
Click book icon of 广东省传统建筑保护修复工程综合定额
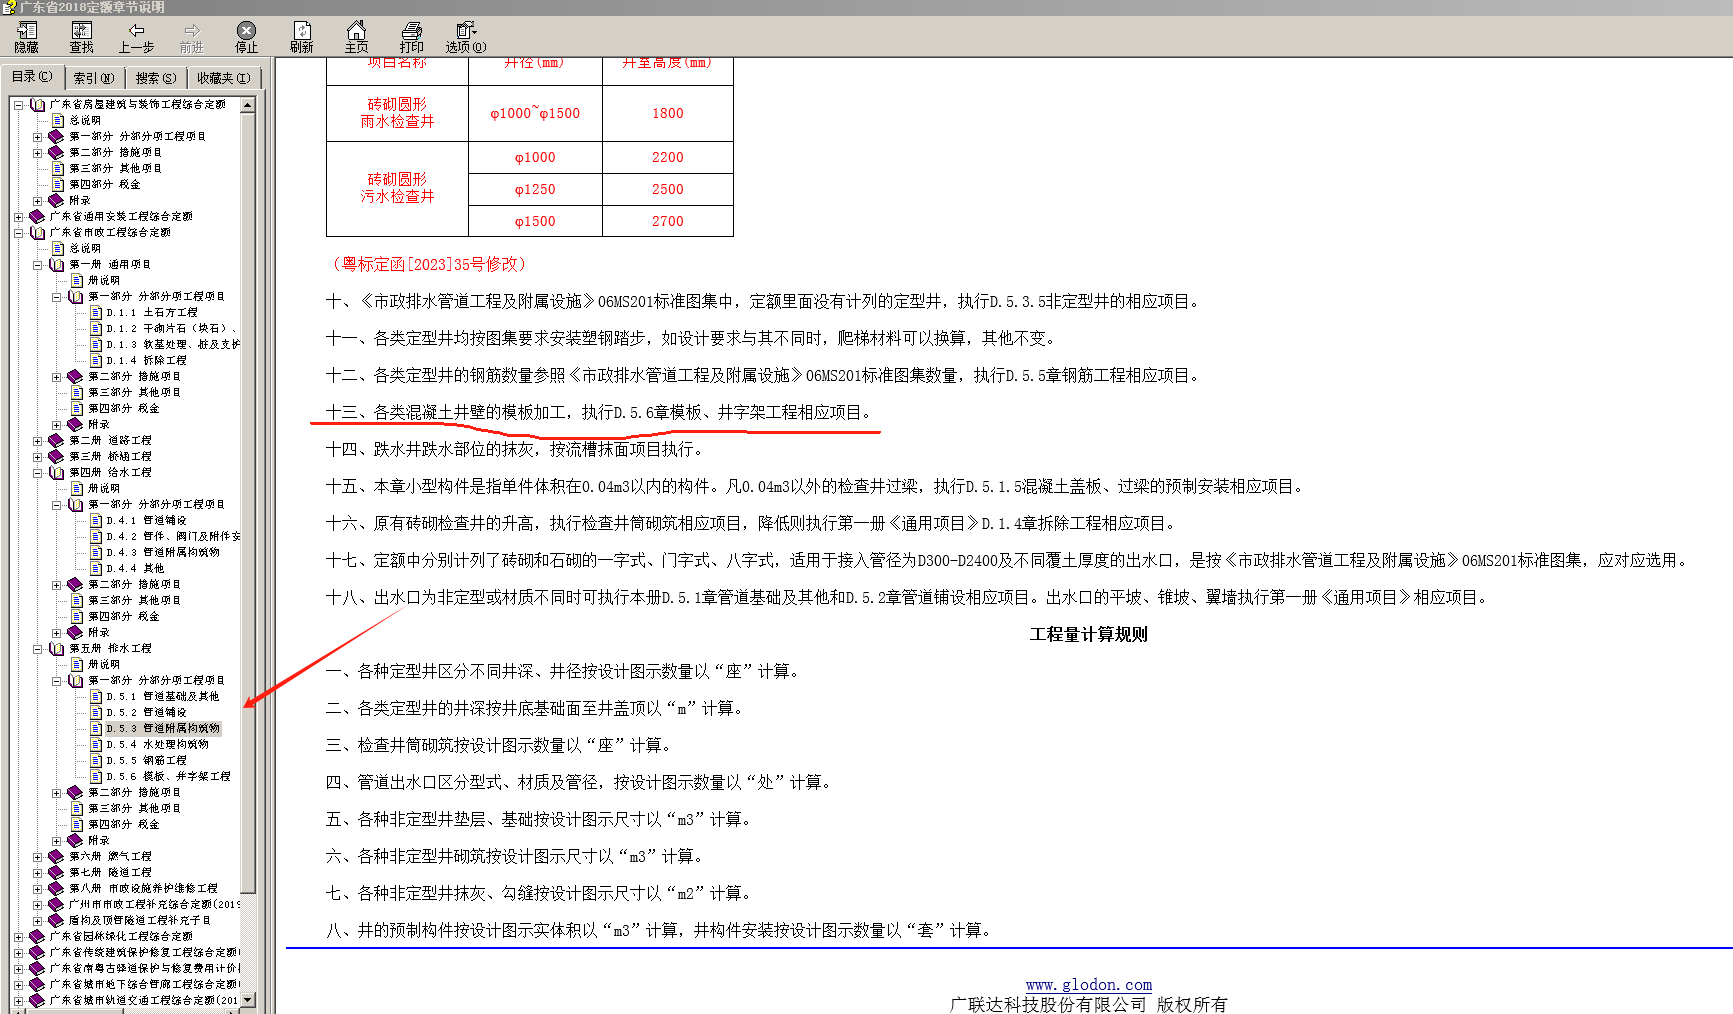click(37, 952)
